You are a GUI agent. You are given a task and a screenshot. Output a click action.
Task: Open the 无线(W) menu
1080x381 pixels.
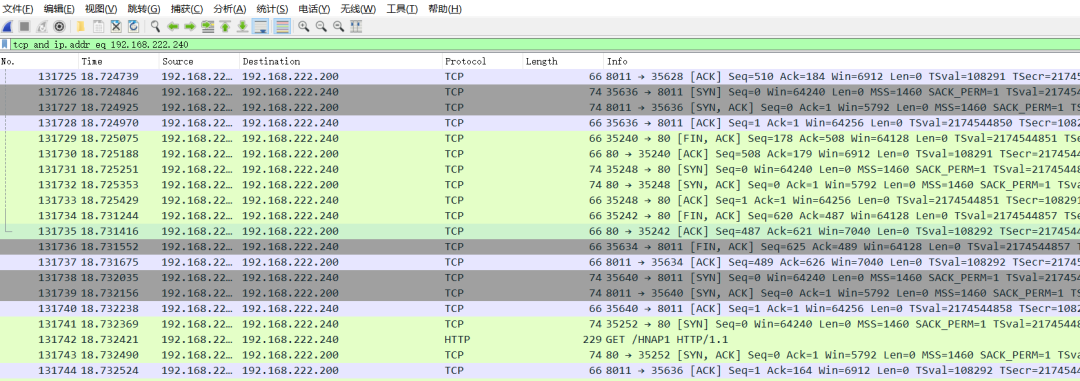358,9
